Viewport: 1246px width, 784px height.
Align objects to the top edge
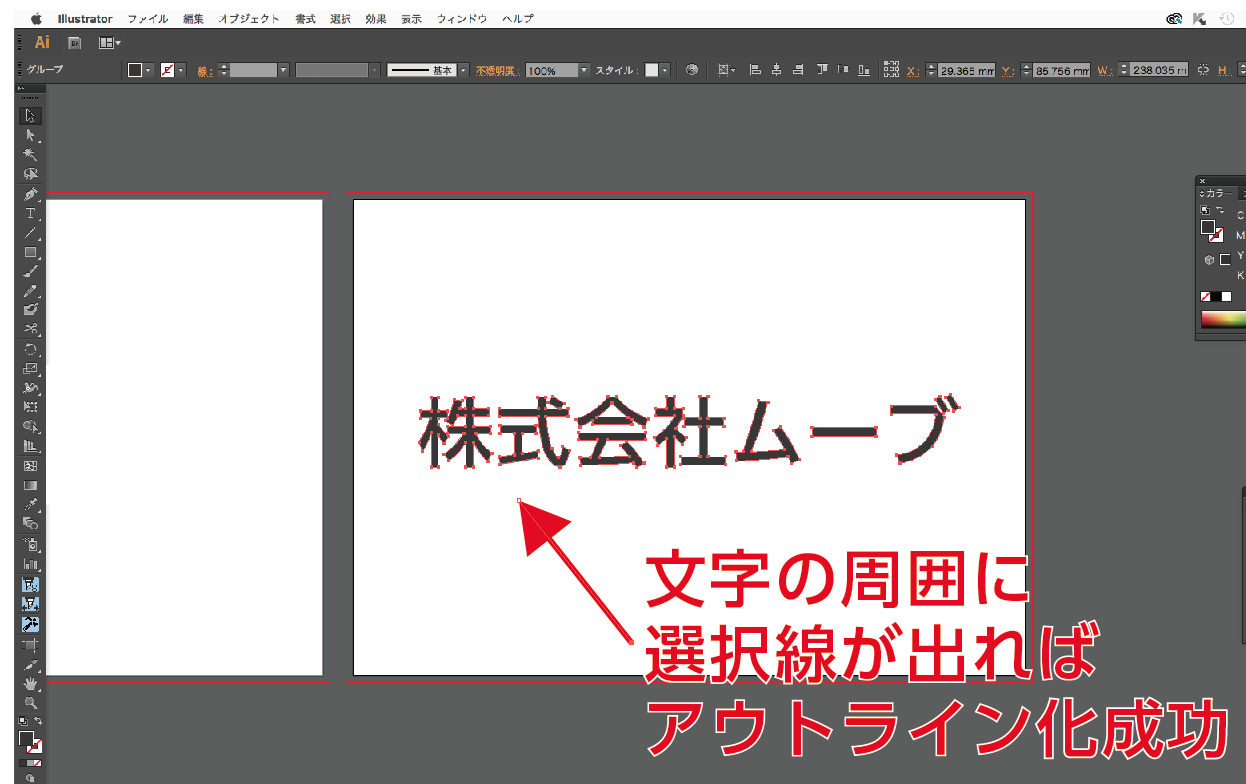click(822, 70)
